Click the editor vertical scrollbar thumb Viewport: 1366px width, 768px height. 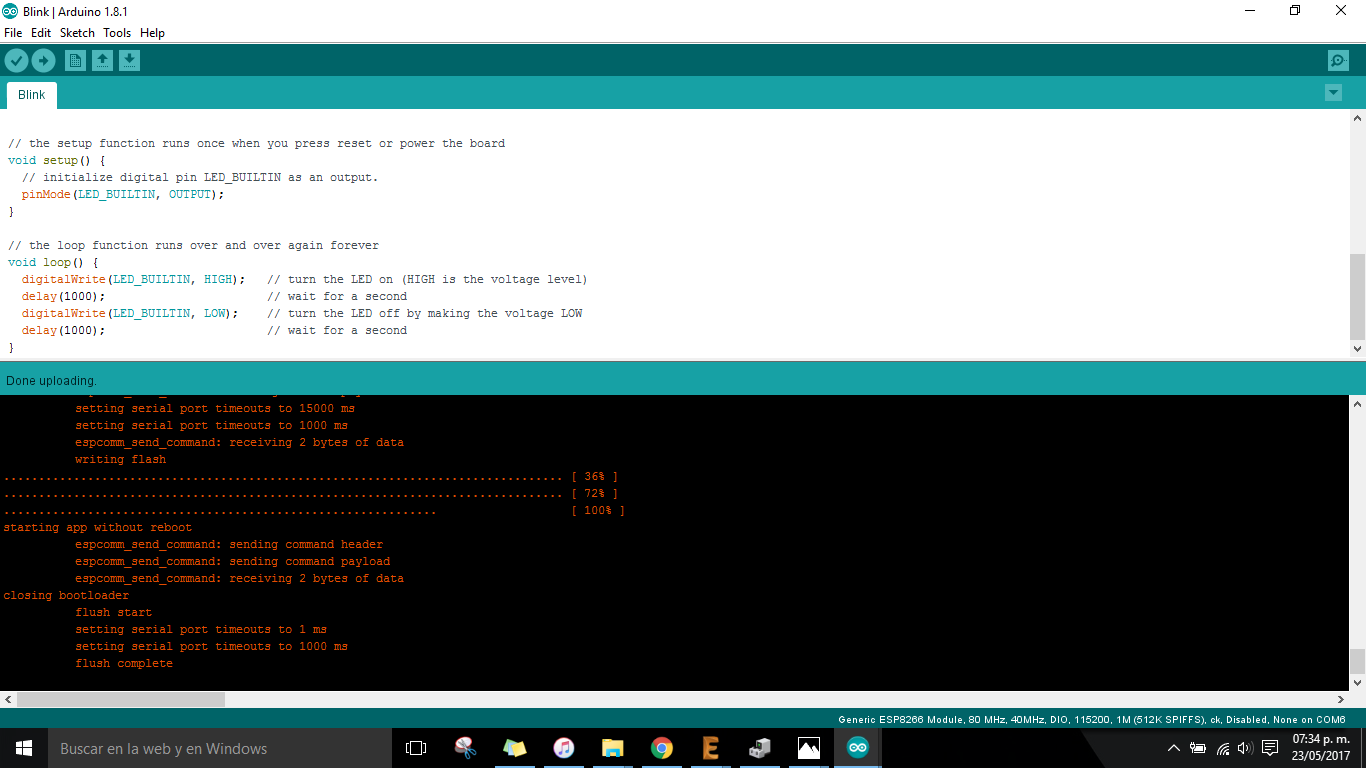[1357, 296]
